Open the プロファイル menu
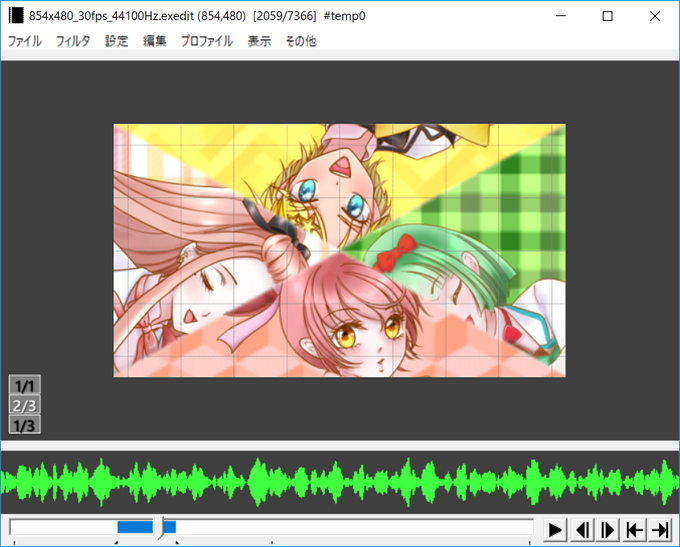Image resolution: width=680 pixels, height=547 pixels. tap(207, 41)
